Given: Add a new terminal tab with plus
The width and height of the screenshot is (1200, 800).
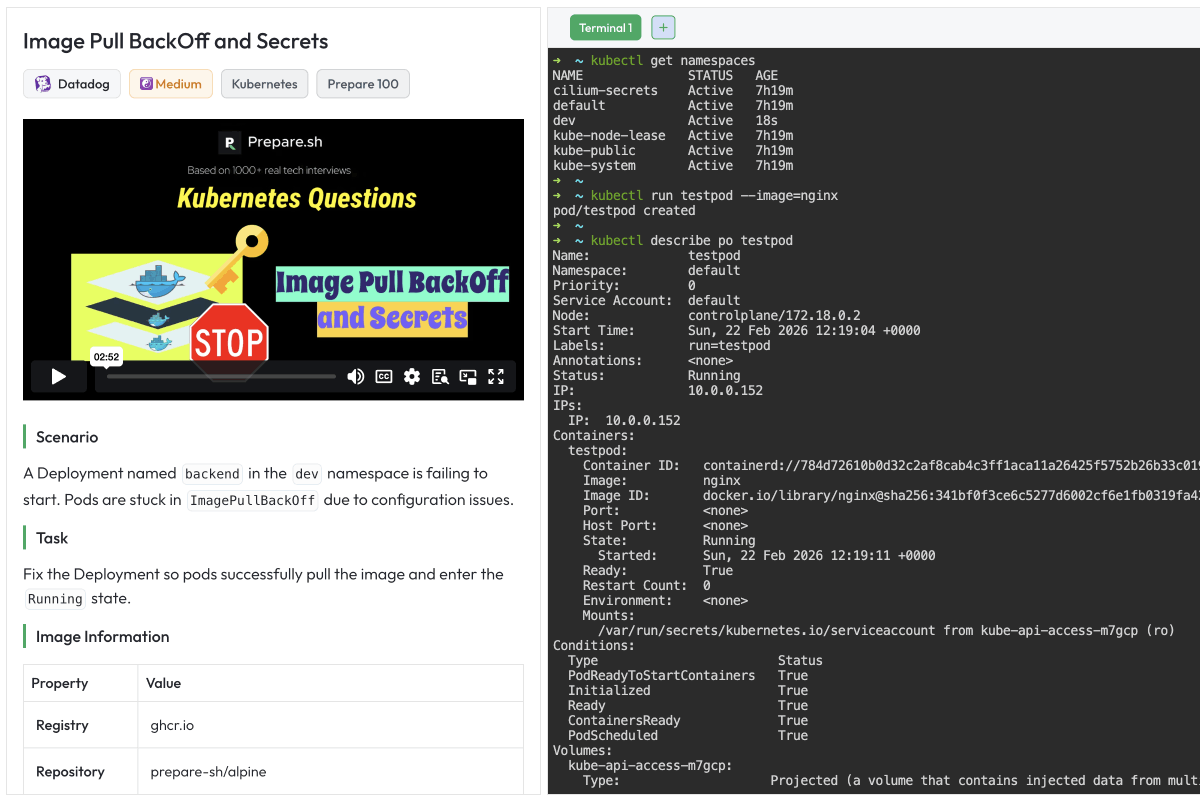Looking at the screenshot, I should [x=664, y=28].
